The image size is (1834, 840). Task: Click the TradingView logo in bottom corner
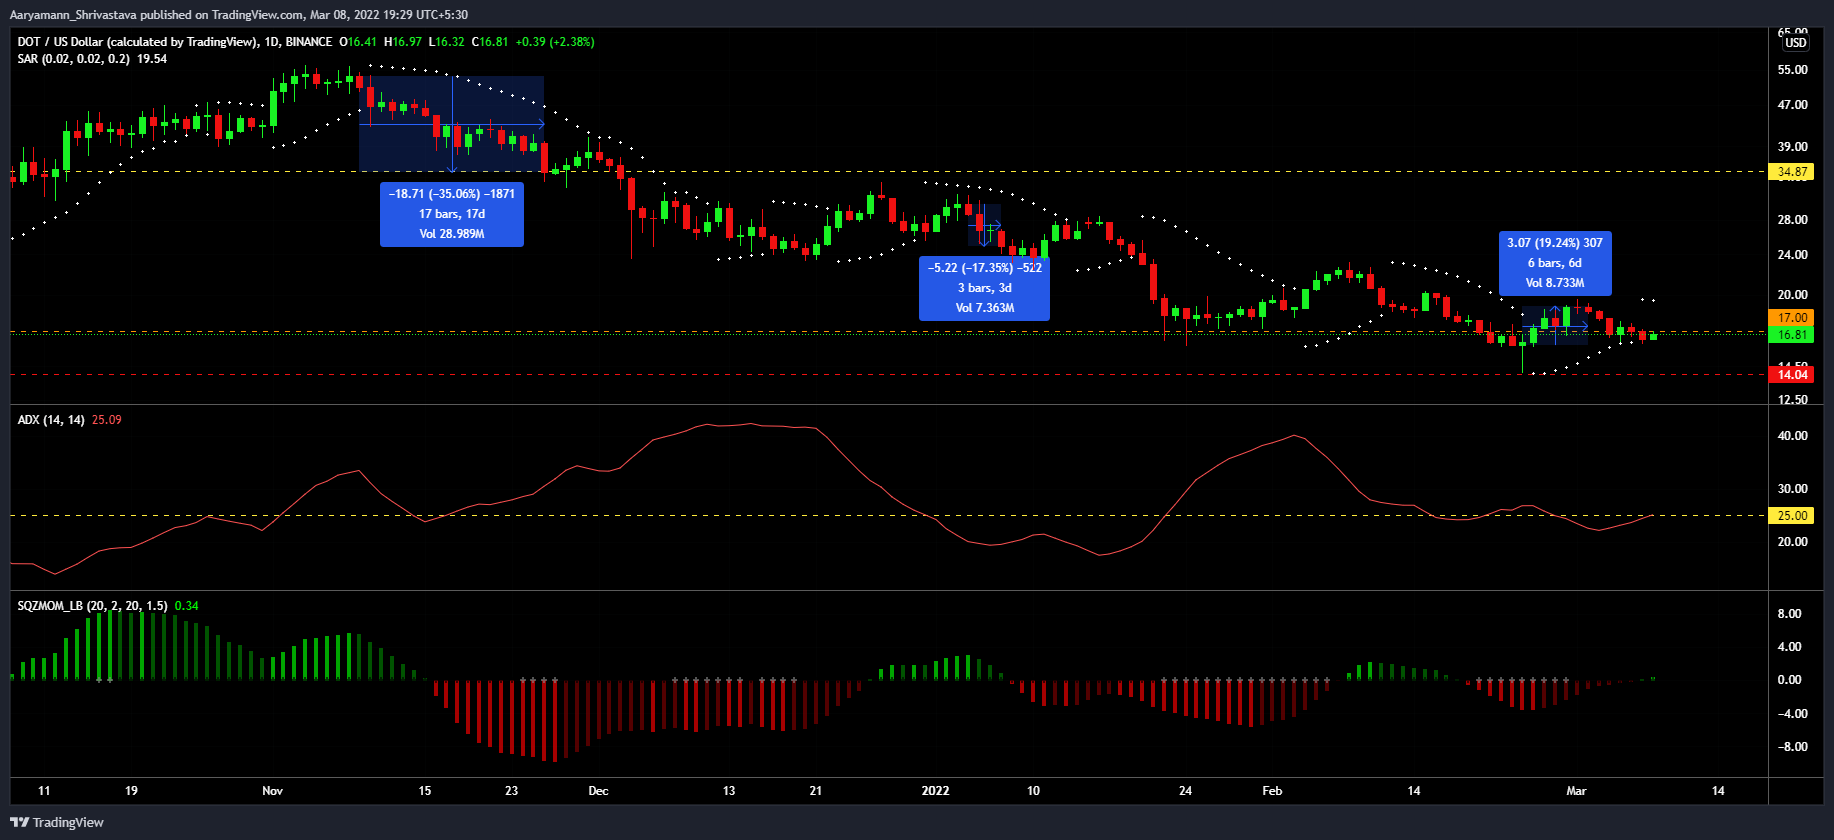[x=57, y=822]
